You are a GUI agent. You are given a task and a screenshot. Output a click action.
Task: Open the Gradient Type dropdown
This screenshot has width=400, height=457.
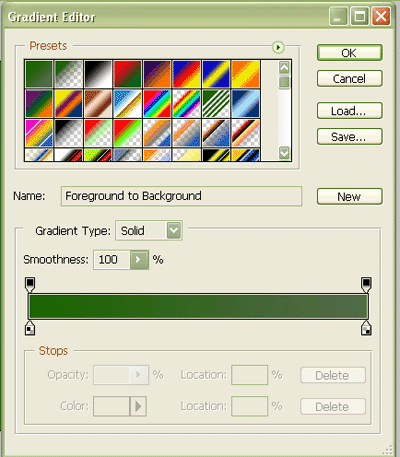coord(174,230)
